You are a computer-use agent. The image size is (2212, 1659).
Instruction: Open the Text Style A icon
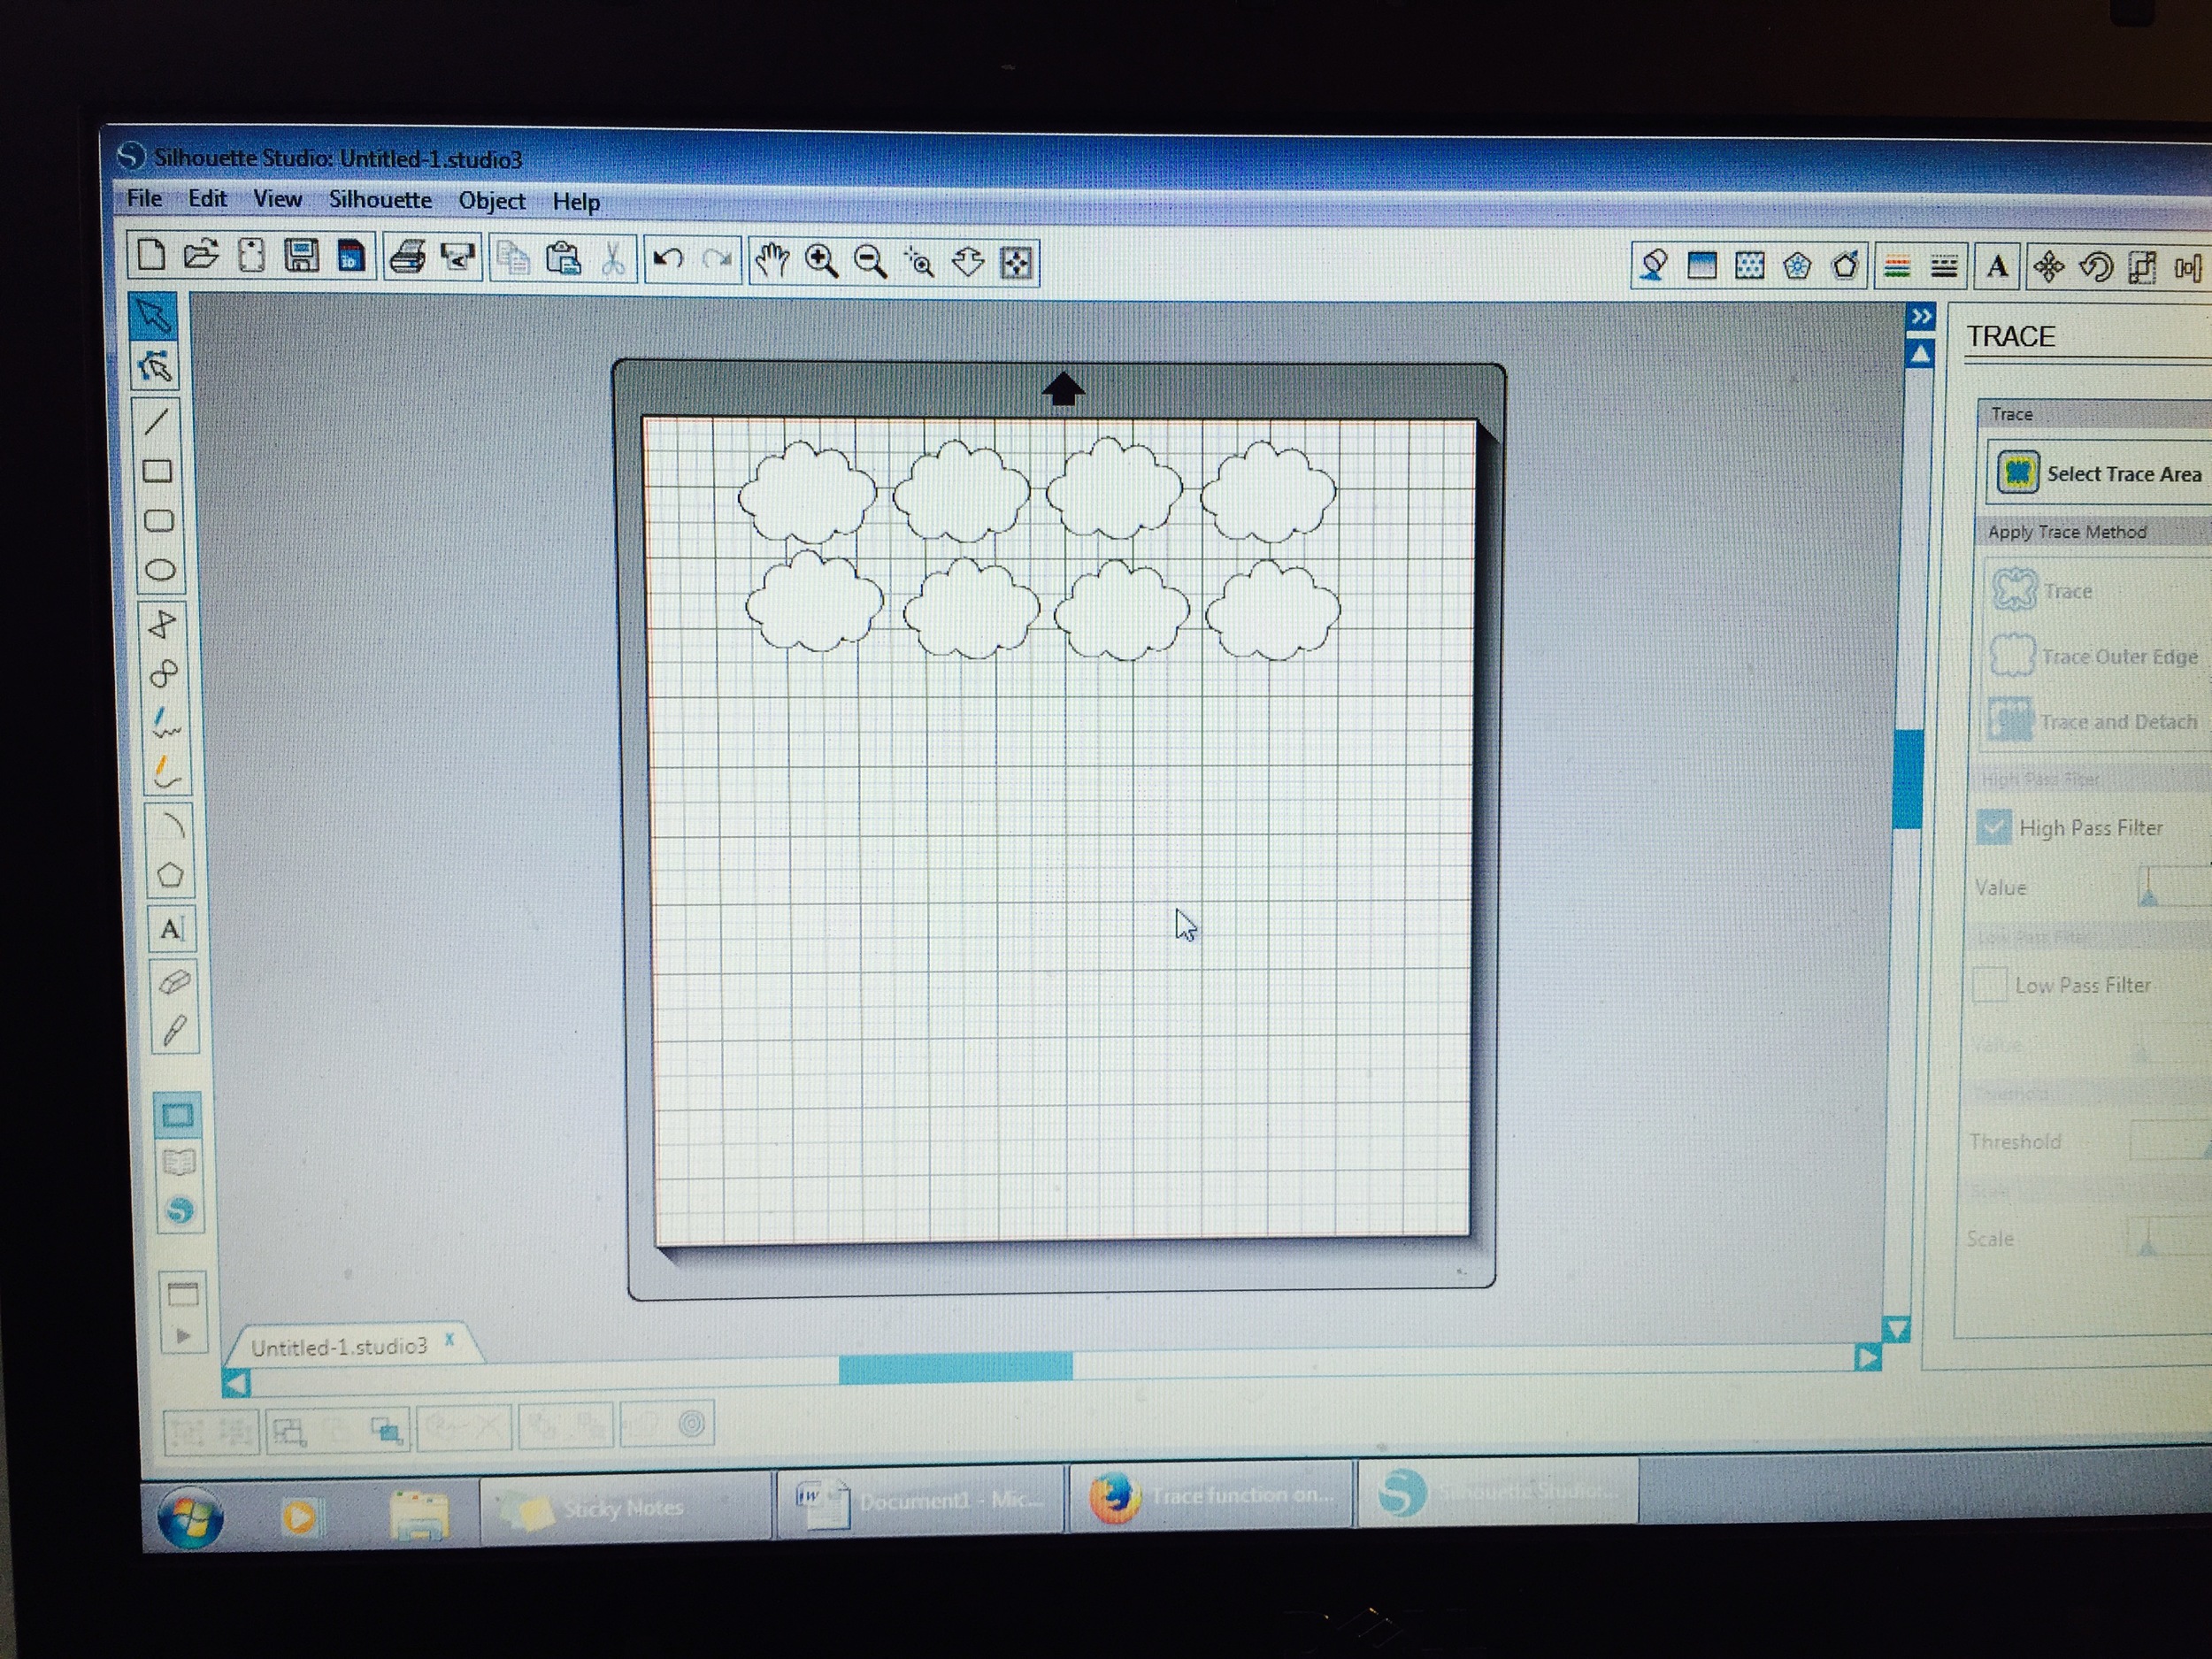[x=1998, y=267]
